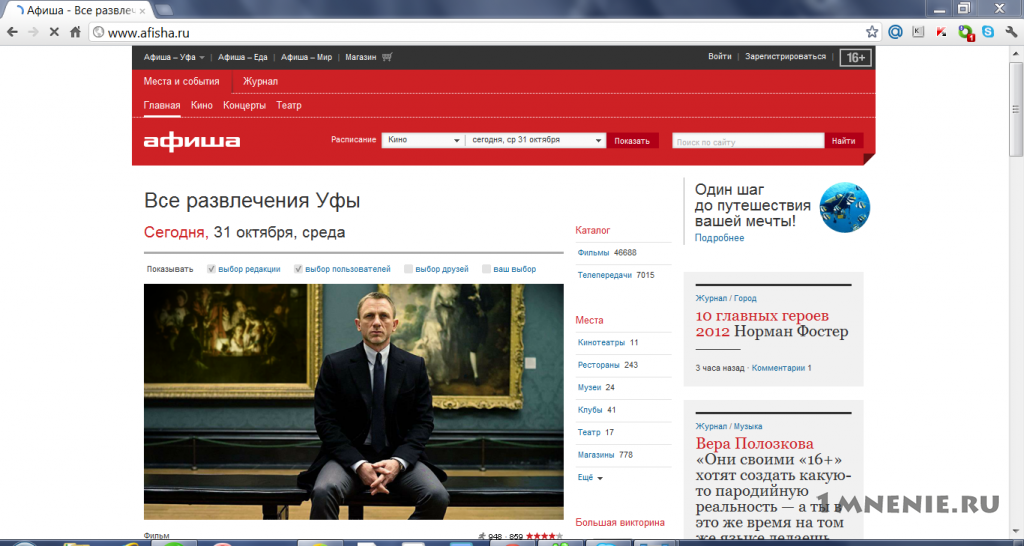Image resolution: width=1024 pixels, height=546 pixels.
Task: Close the Афиша browser tab
Action: [x=142, y=10]
